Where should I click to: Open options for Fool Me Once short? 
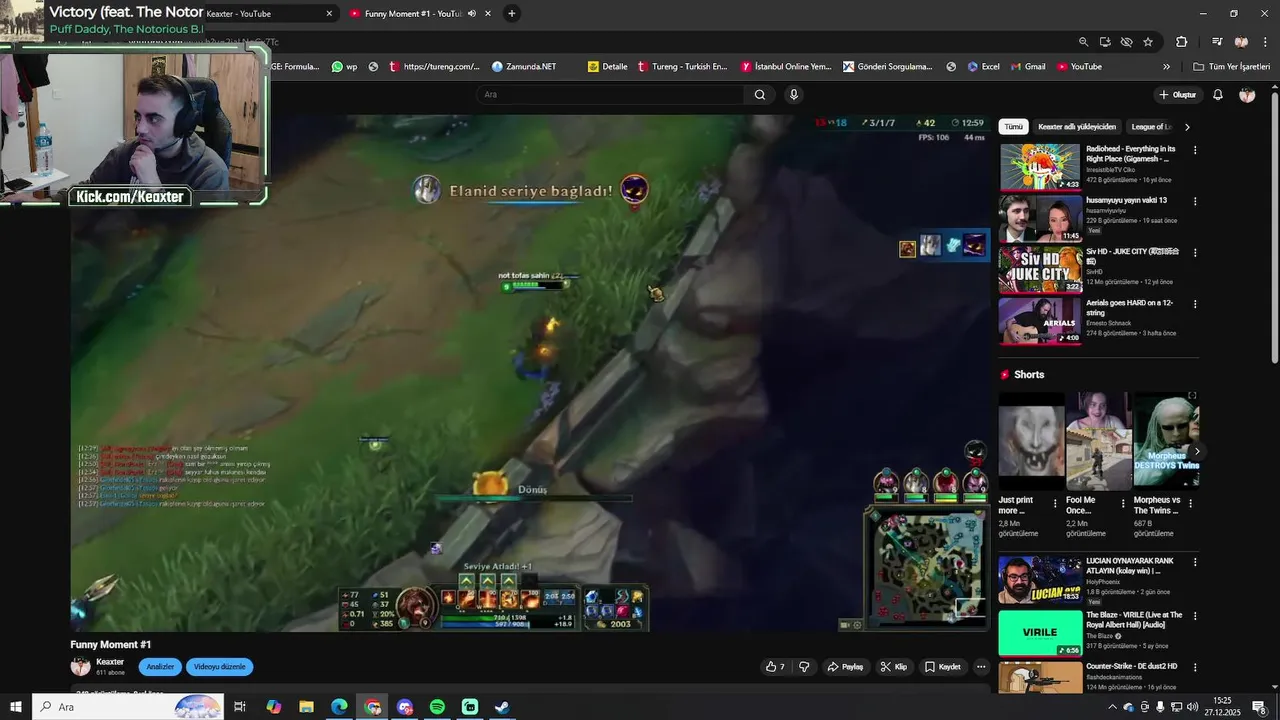(1123, 504)
